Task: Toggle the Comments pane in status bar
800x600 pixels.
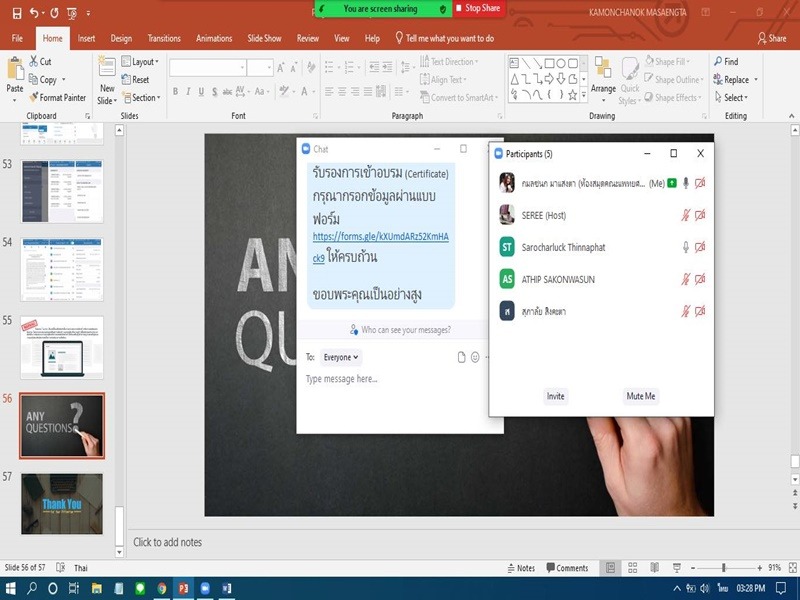Action: pos(566,568)
